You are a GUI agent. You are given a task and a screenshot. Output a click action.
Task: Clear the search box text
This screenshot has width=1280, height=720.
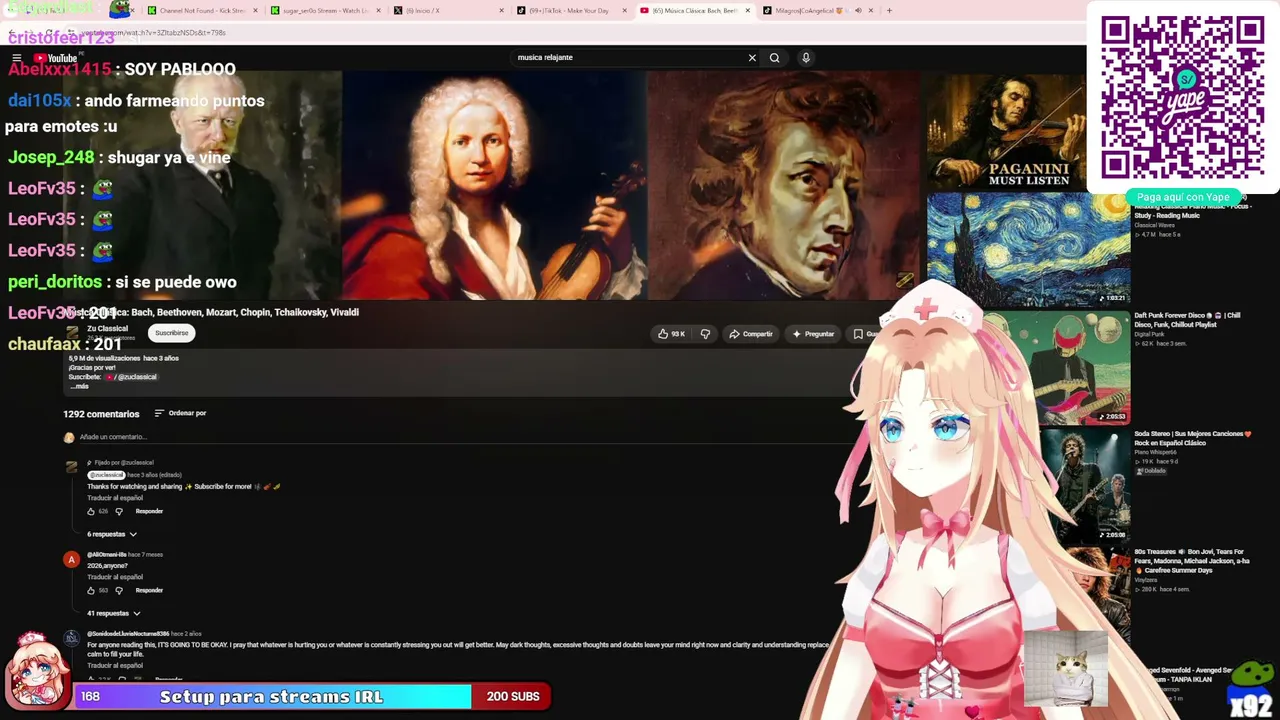click(752, 58)
